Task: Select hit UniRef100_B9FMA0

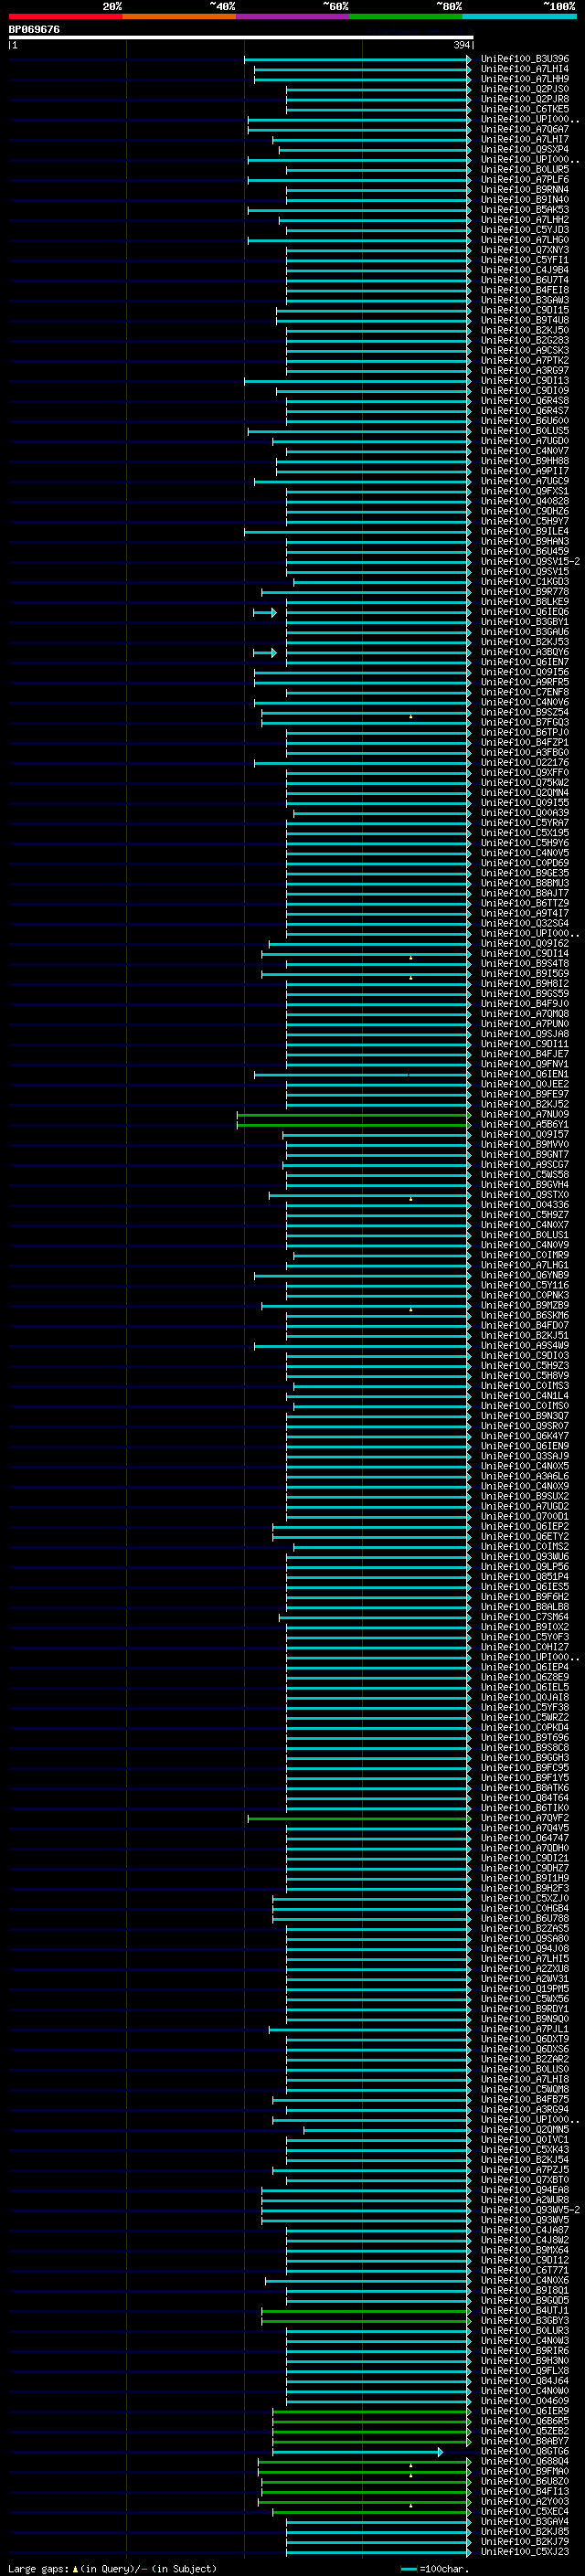Action: [x=524, y=2472]
